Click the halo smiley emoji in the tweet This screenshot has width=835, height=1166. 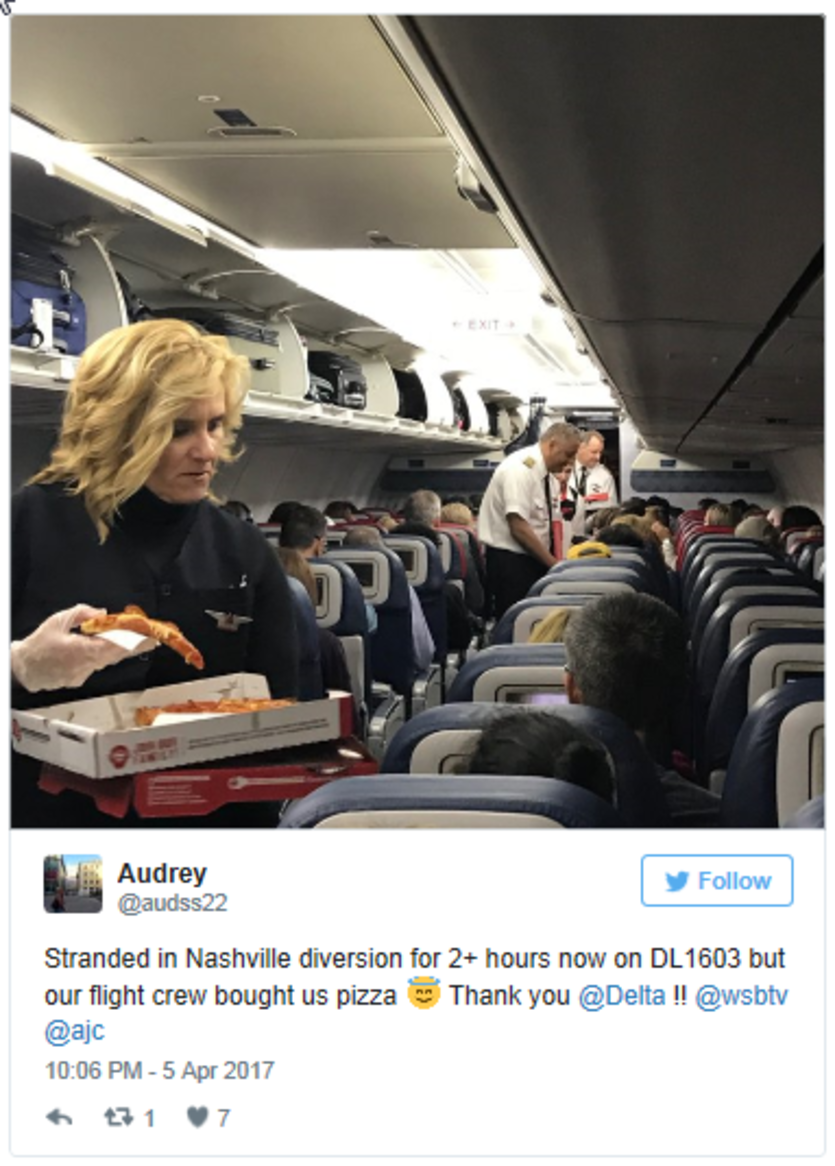[423, 993]
